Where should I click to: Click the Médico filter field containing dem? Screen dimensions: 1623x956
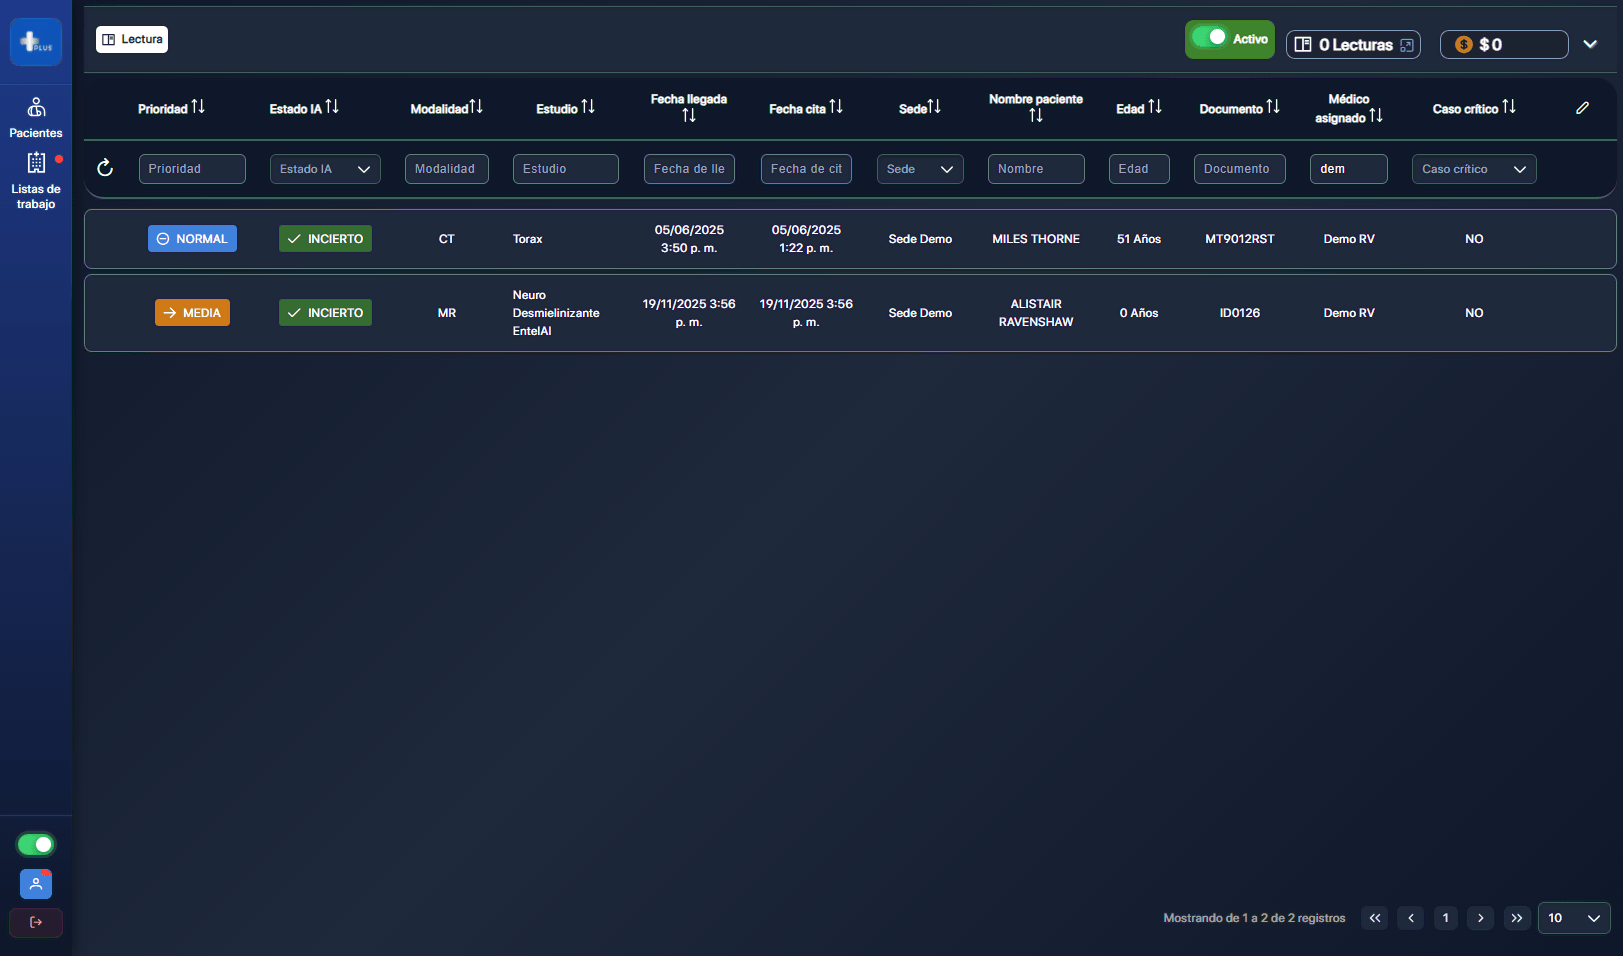[x=1349, y=169]
